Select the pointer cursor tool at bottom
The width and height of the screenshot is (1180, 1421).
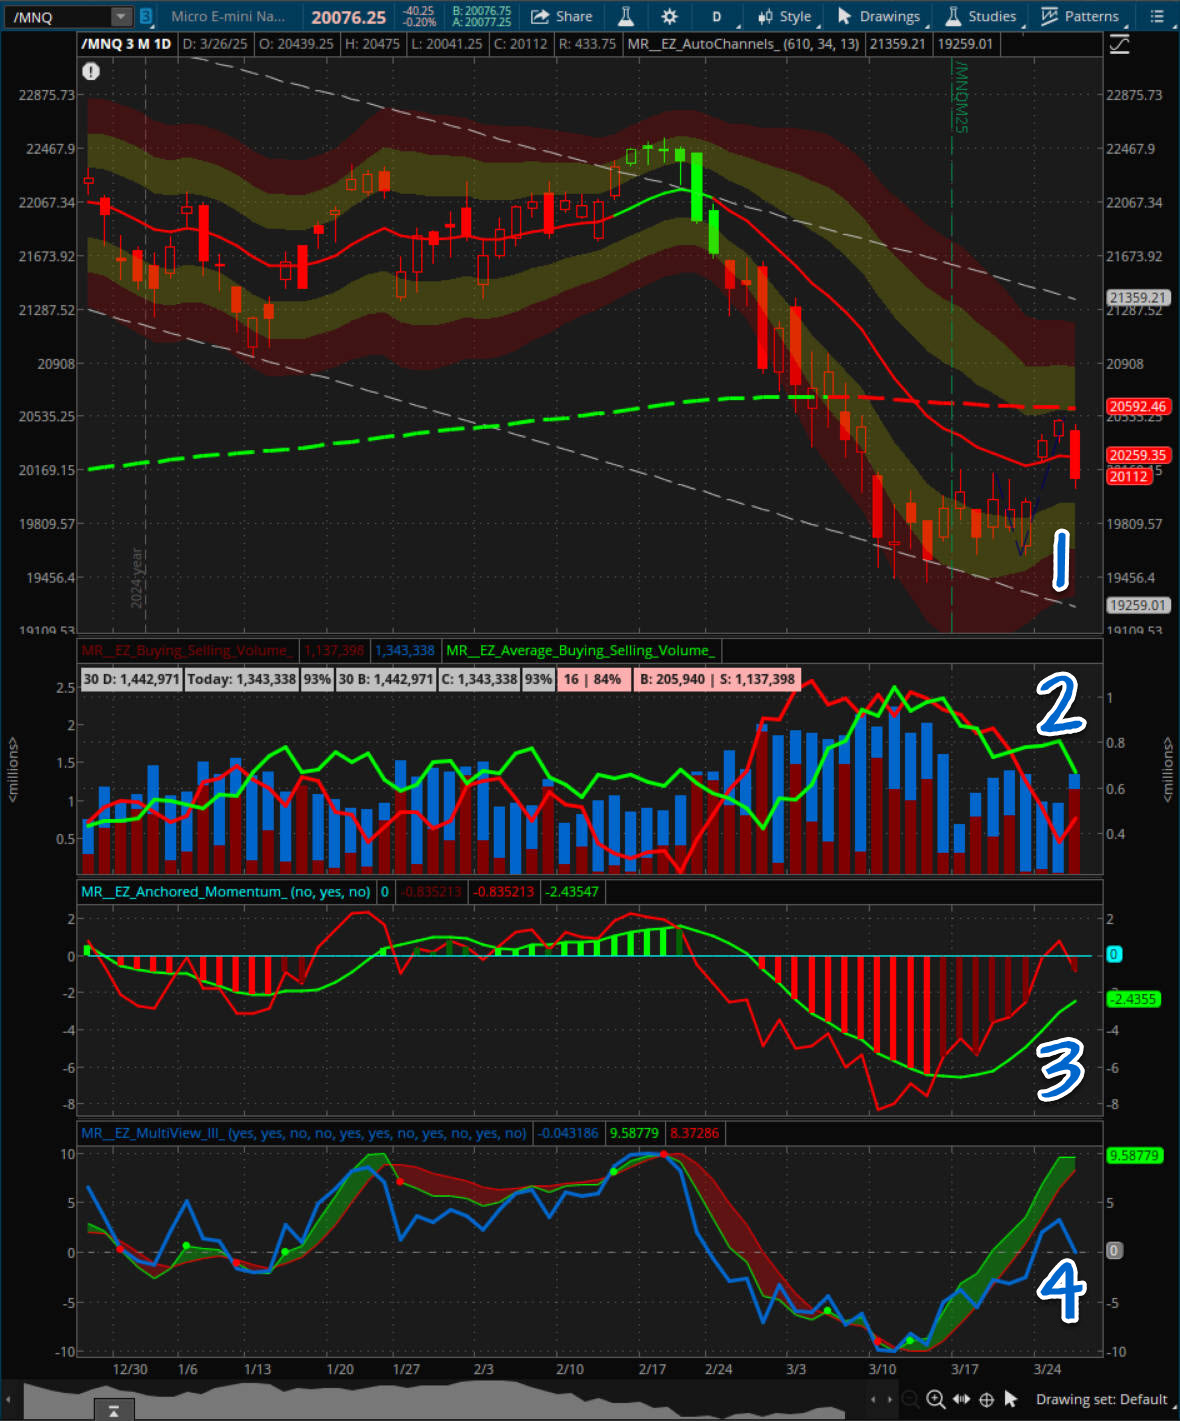tap(1010, 1399)
